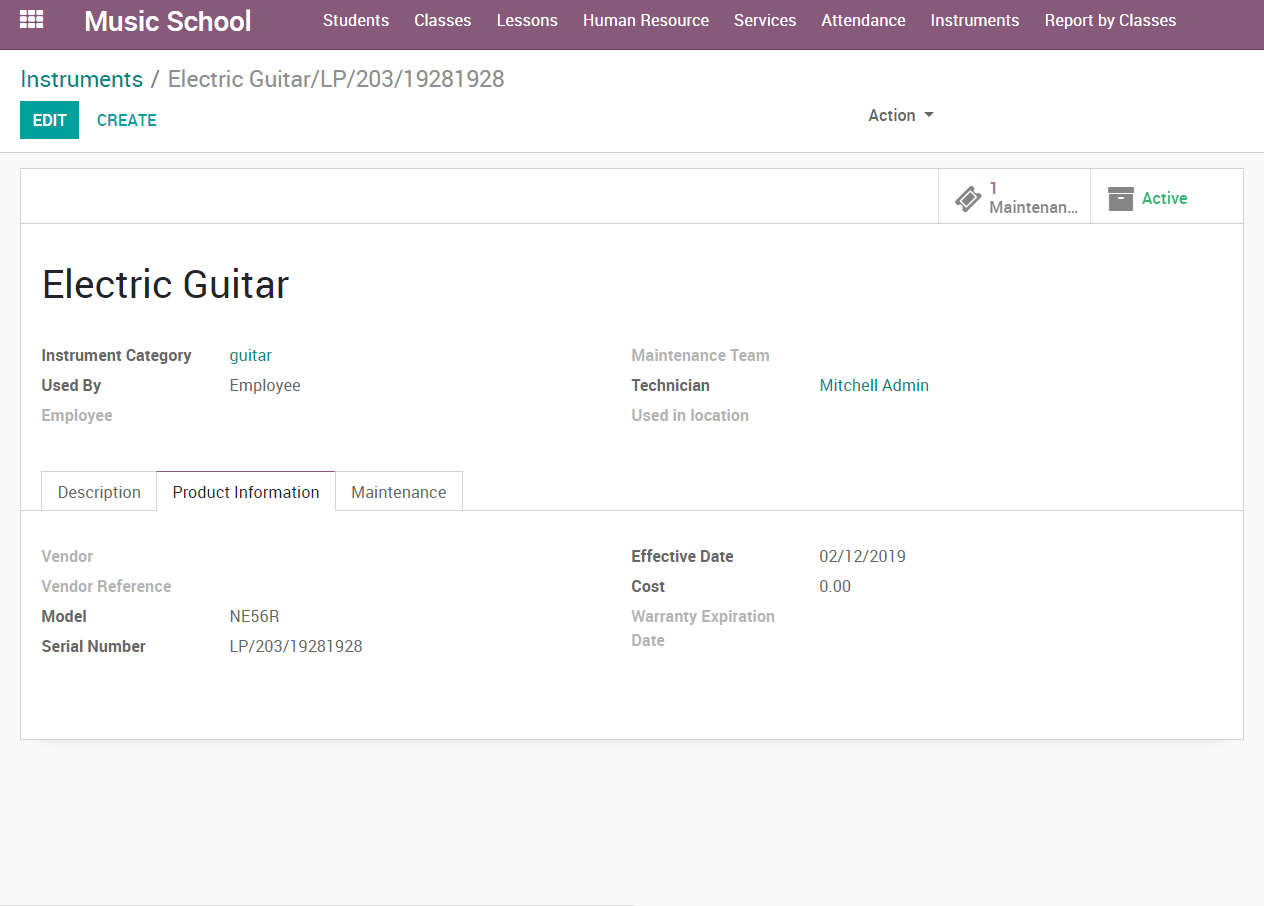Viewport: 1264px width, 906px height.
Task: Open Report by Classes menu
Action: [1110, 20]
